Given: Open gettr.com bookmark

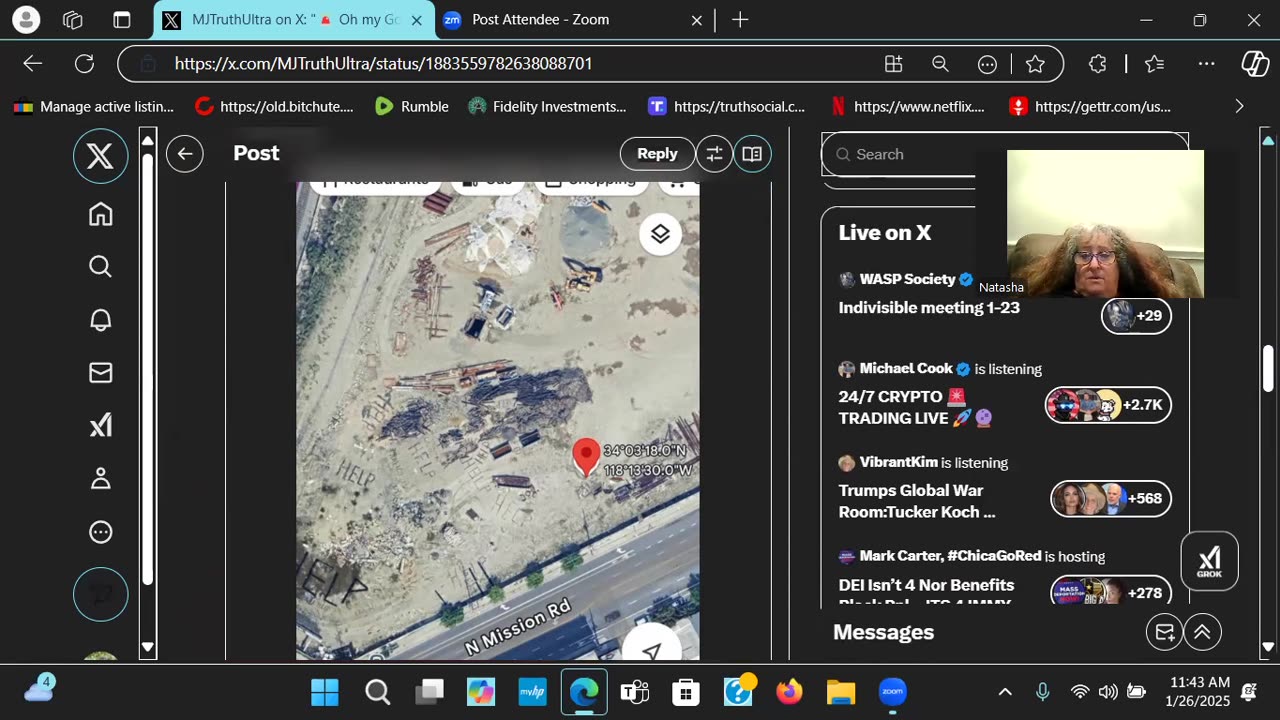Looking at the screenshot, I should (1090, 106).
